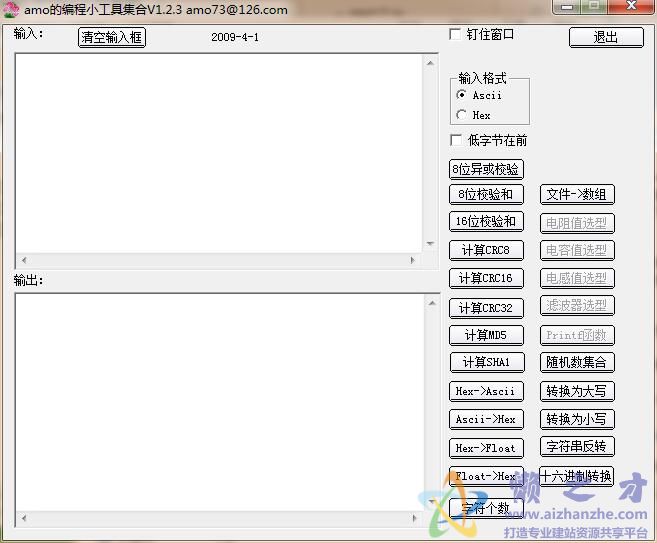This screenshot has width=657, height=543.
Task: Compute CRC16 with 计算CRC16
Action: tap(486, 278)
